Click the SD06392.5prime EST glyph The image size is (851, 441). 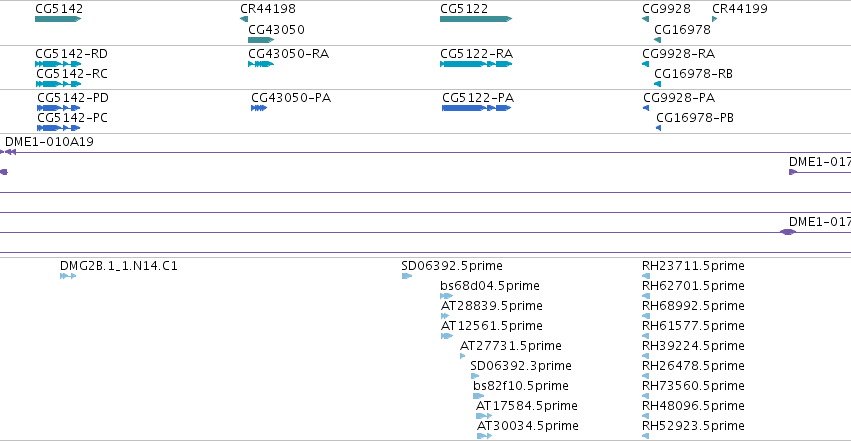(407, 276)
